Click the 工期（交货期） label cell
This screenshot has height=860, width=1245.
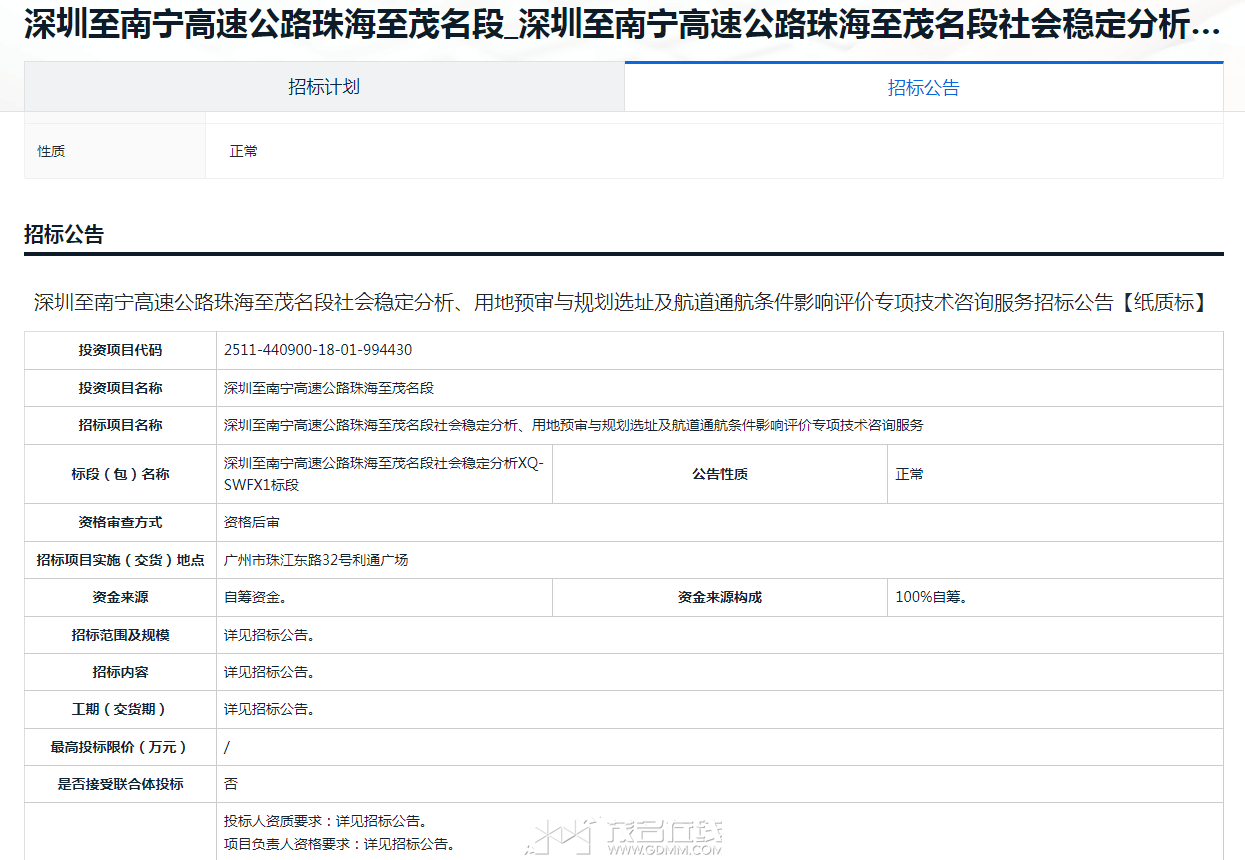click(120, 709)
